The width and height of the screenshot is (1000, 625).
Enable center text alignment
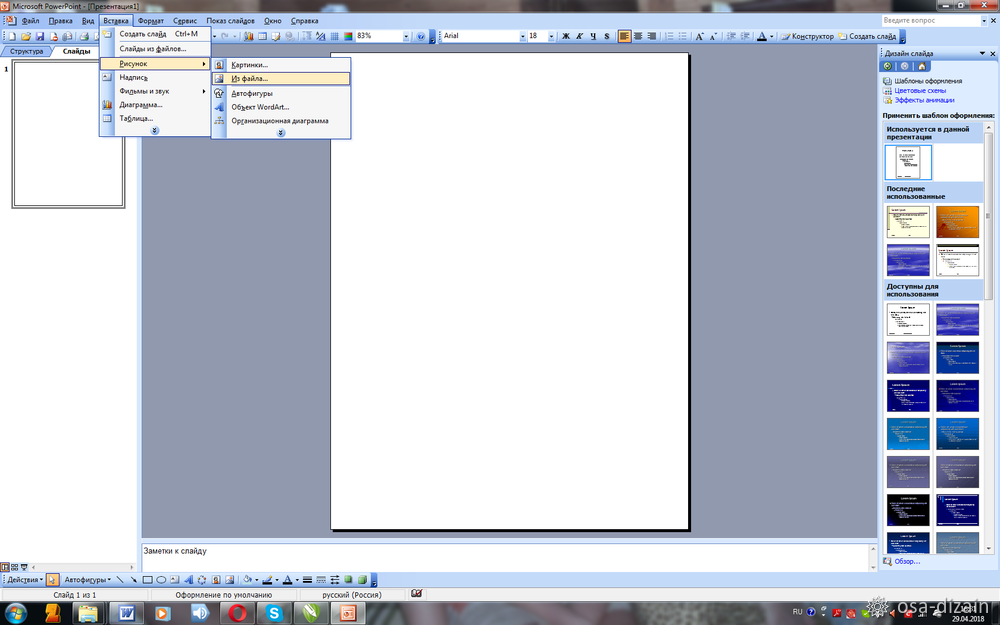click(x=639, y=36)
